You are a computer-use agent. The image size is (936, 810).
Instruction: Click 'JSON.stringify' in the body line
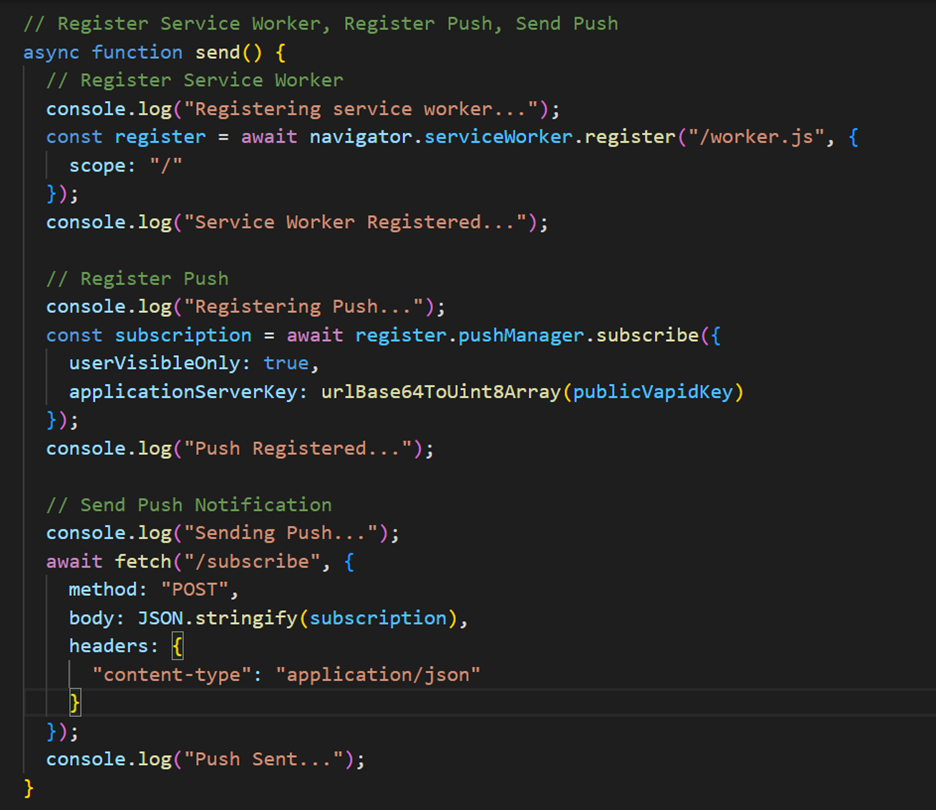pyautogui.click(x=217, y=618)
